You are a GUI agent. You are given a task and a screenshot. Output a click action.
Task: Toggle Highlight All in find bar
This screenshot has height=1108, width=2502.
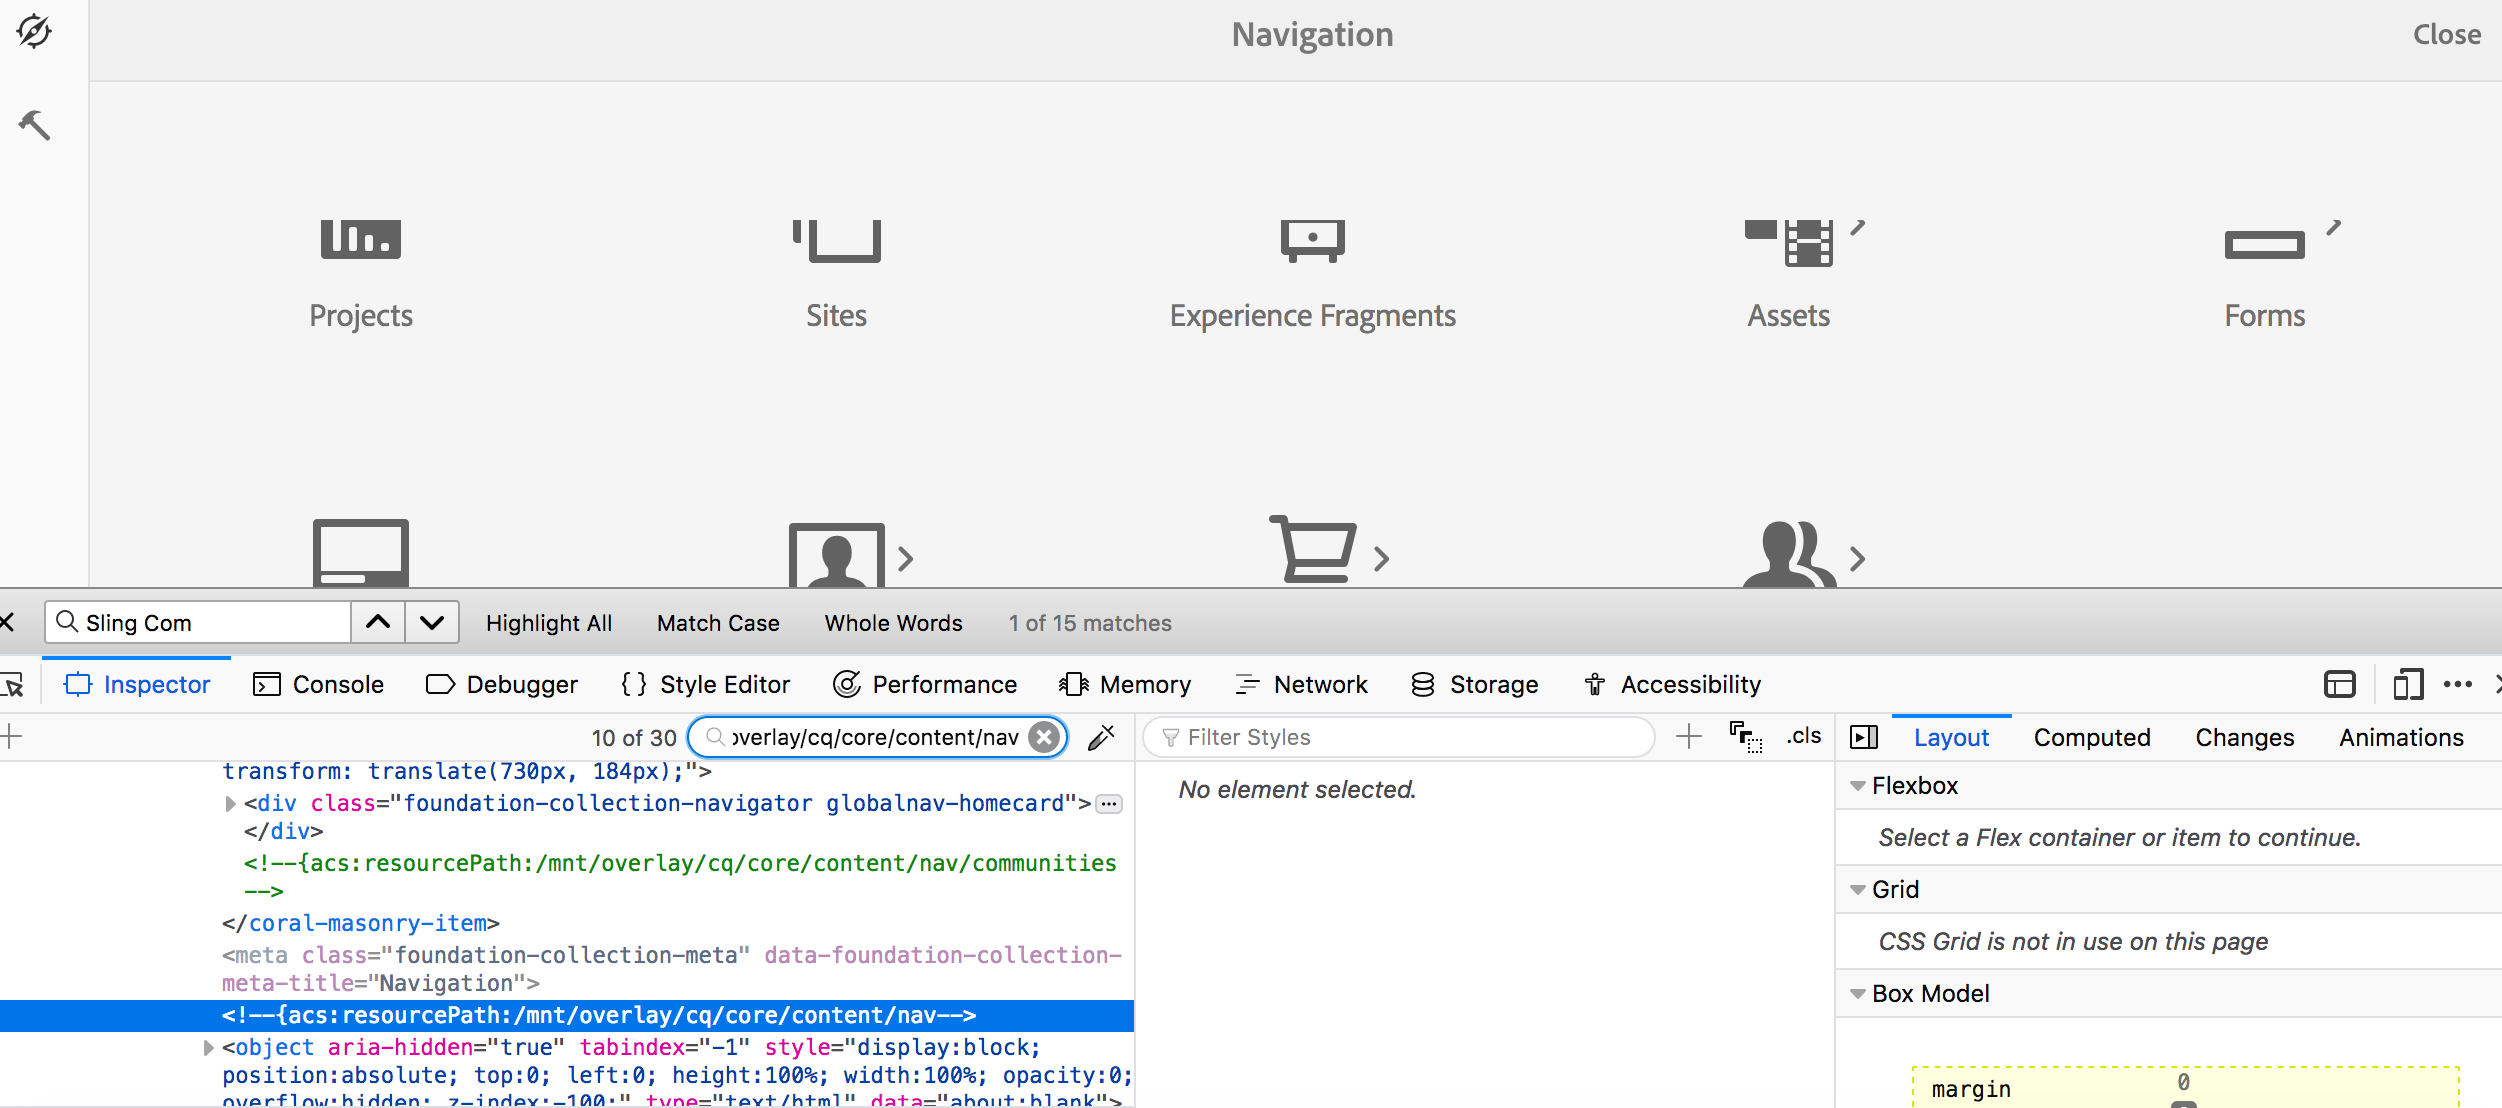(548, 623)
